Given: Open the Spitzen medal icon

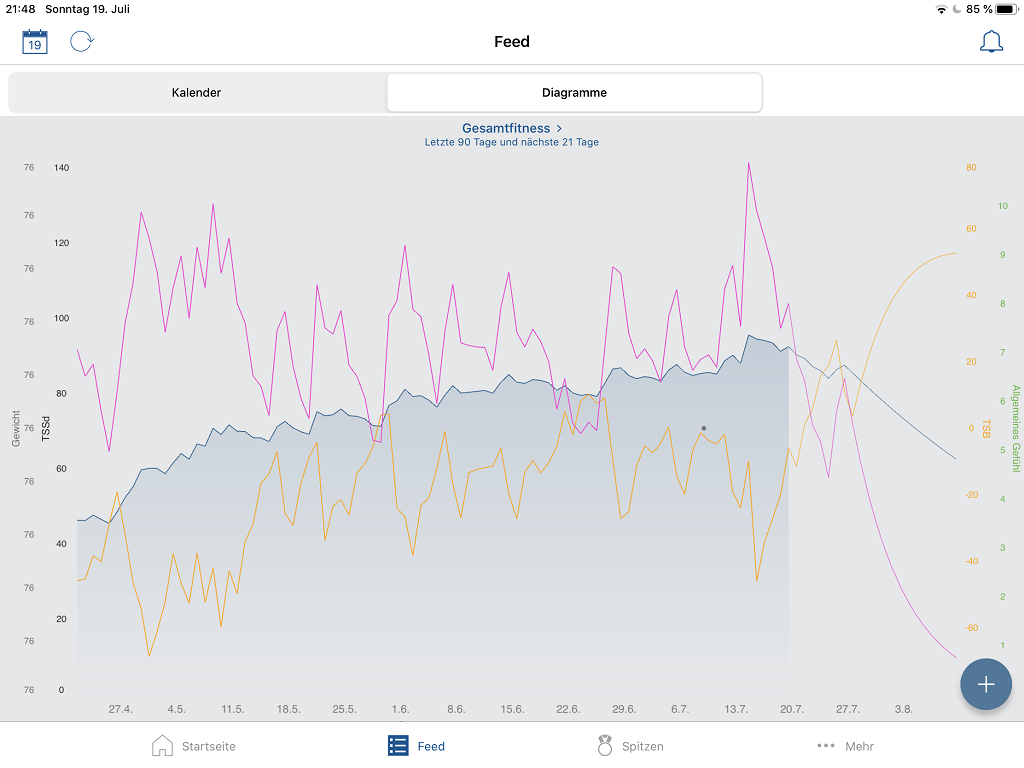Looking at the screenshot, I should tap(605, 746).
